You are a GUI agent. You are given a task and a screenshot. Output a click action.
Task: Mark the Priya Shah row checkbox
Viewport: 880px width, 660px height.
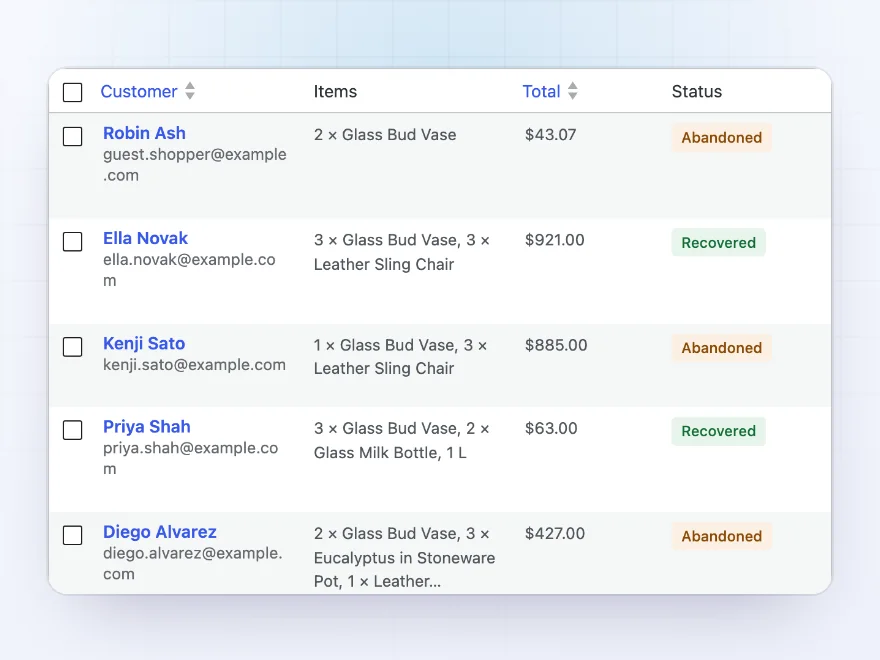[x=72, y=430]
